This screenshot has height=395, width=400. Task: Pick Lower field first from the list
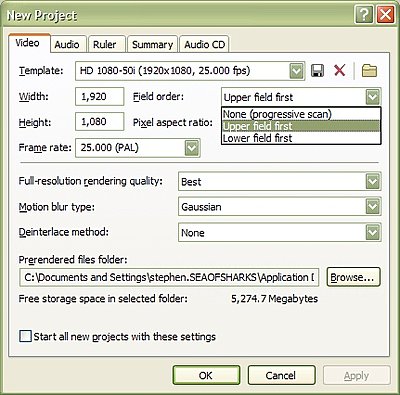pyautogui.click(x=301, y=138)
